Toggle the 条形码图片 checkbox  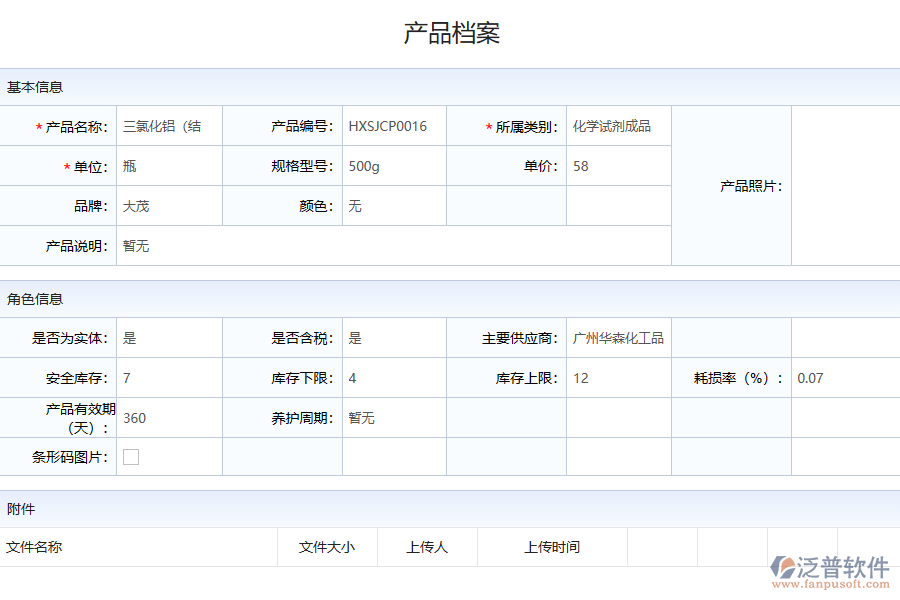131,457
